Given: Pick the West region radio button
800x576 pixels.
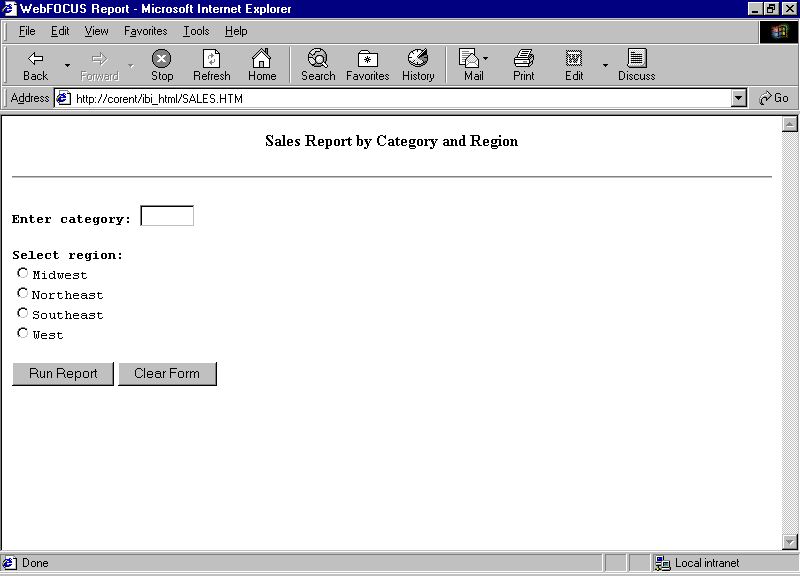Looking at the screenshot, I should [x=22, y=333].
